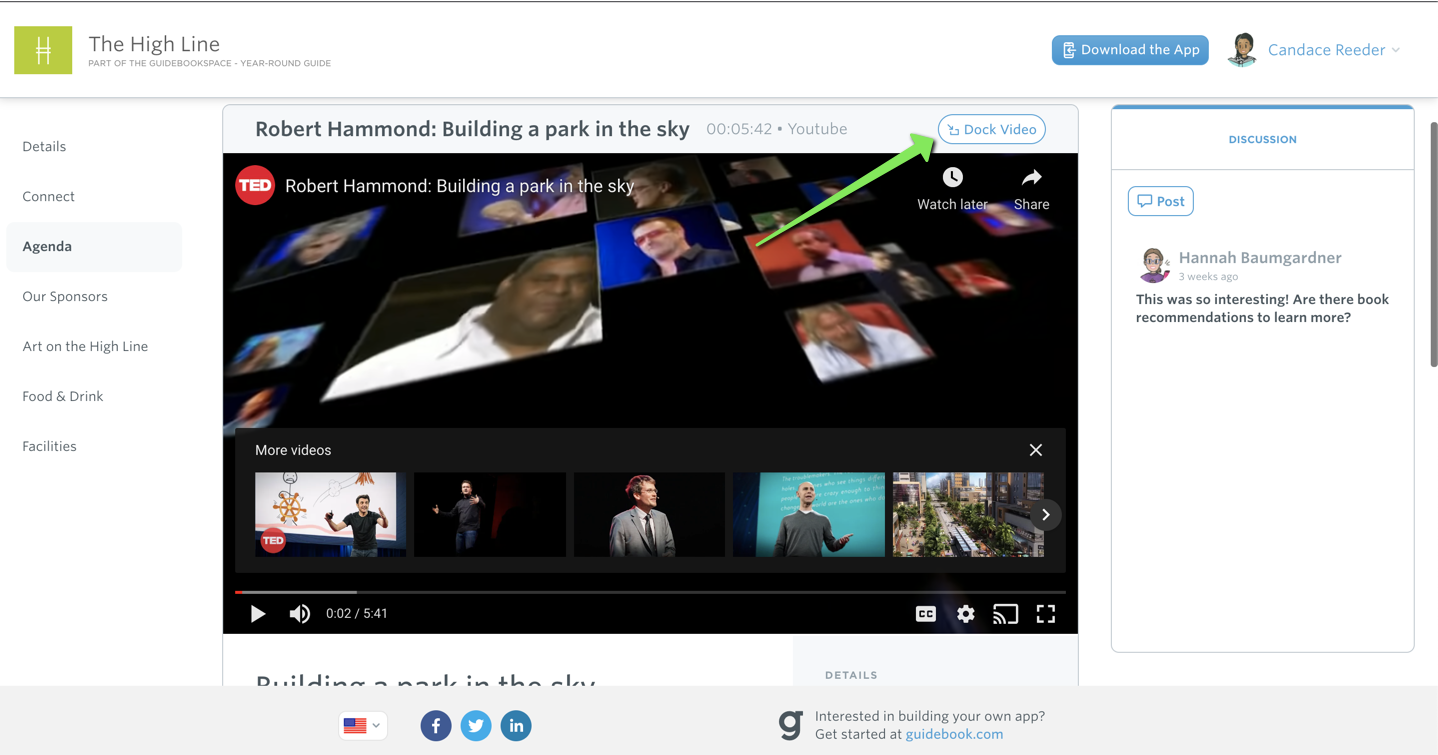Open LinkedIn share icon

point(516,726)
